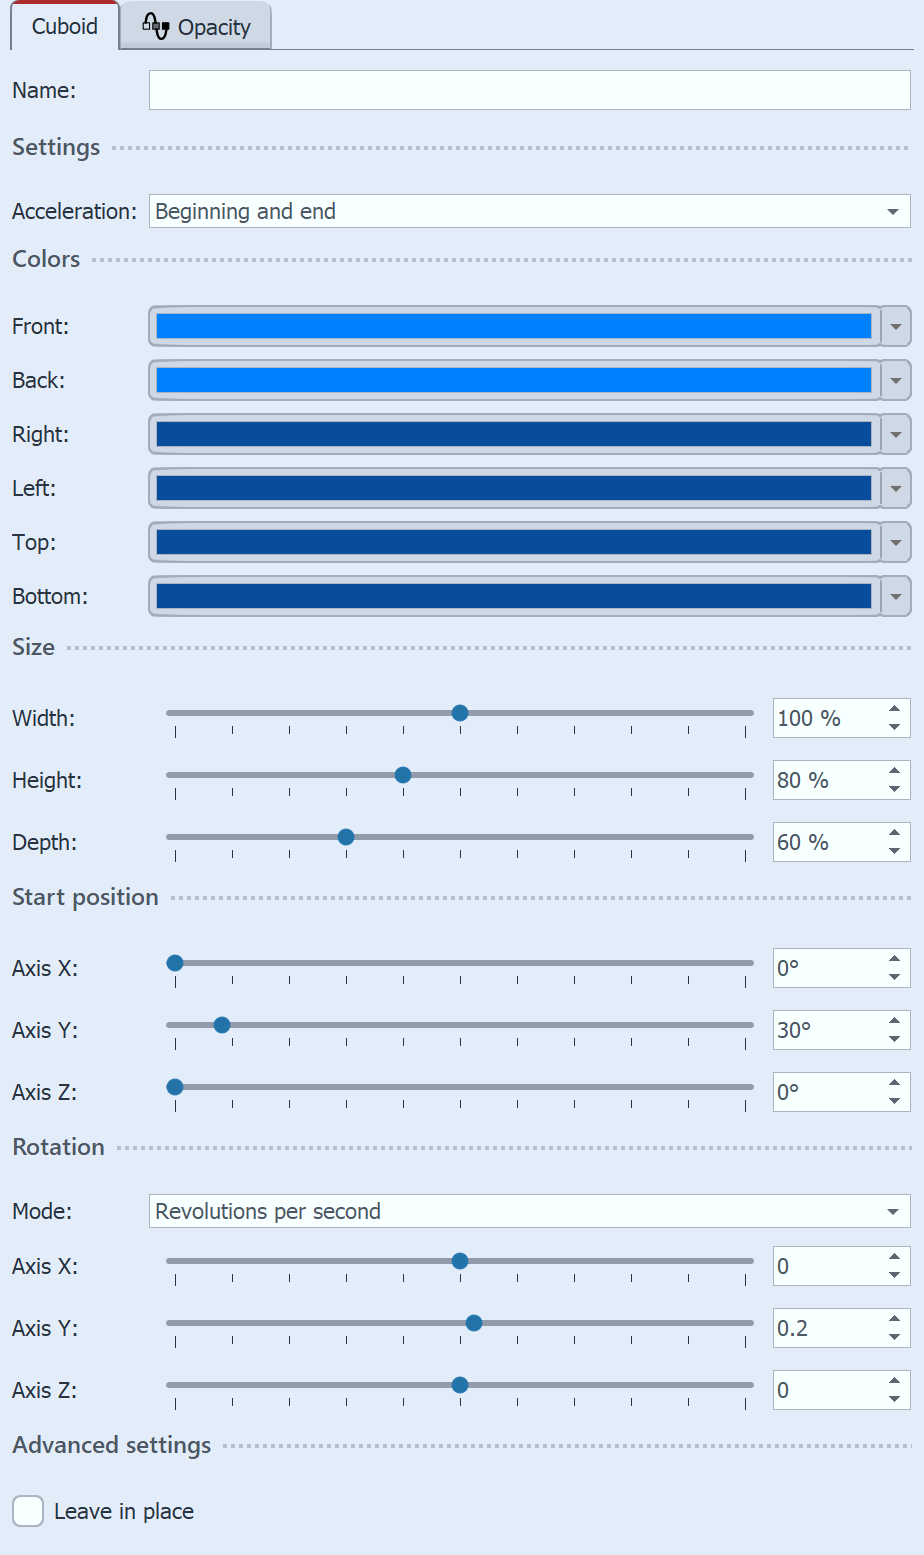This screenshot has height=1555, width=924.
Task: Open the Opacity tab
Action: point(197,27)
